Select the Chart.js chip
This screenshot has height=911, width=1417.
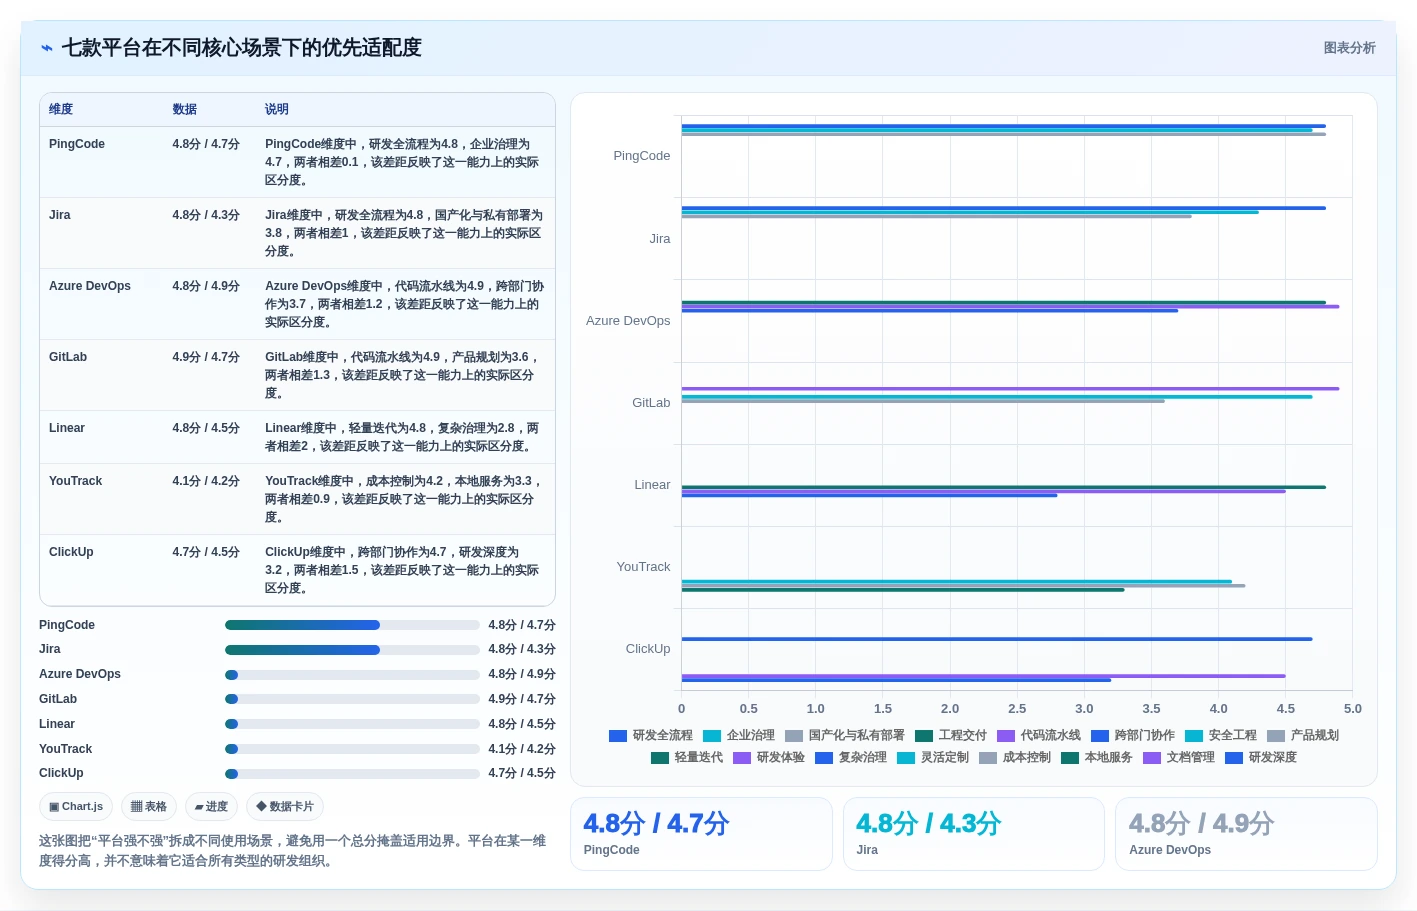tap(76, 807)
